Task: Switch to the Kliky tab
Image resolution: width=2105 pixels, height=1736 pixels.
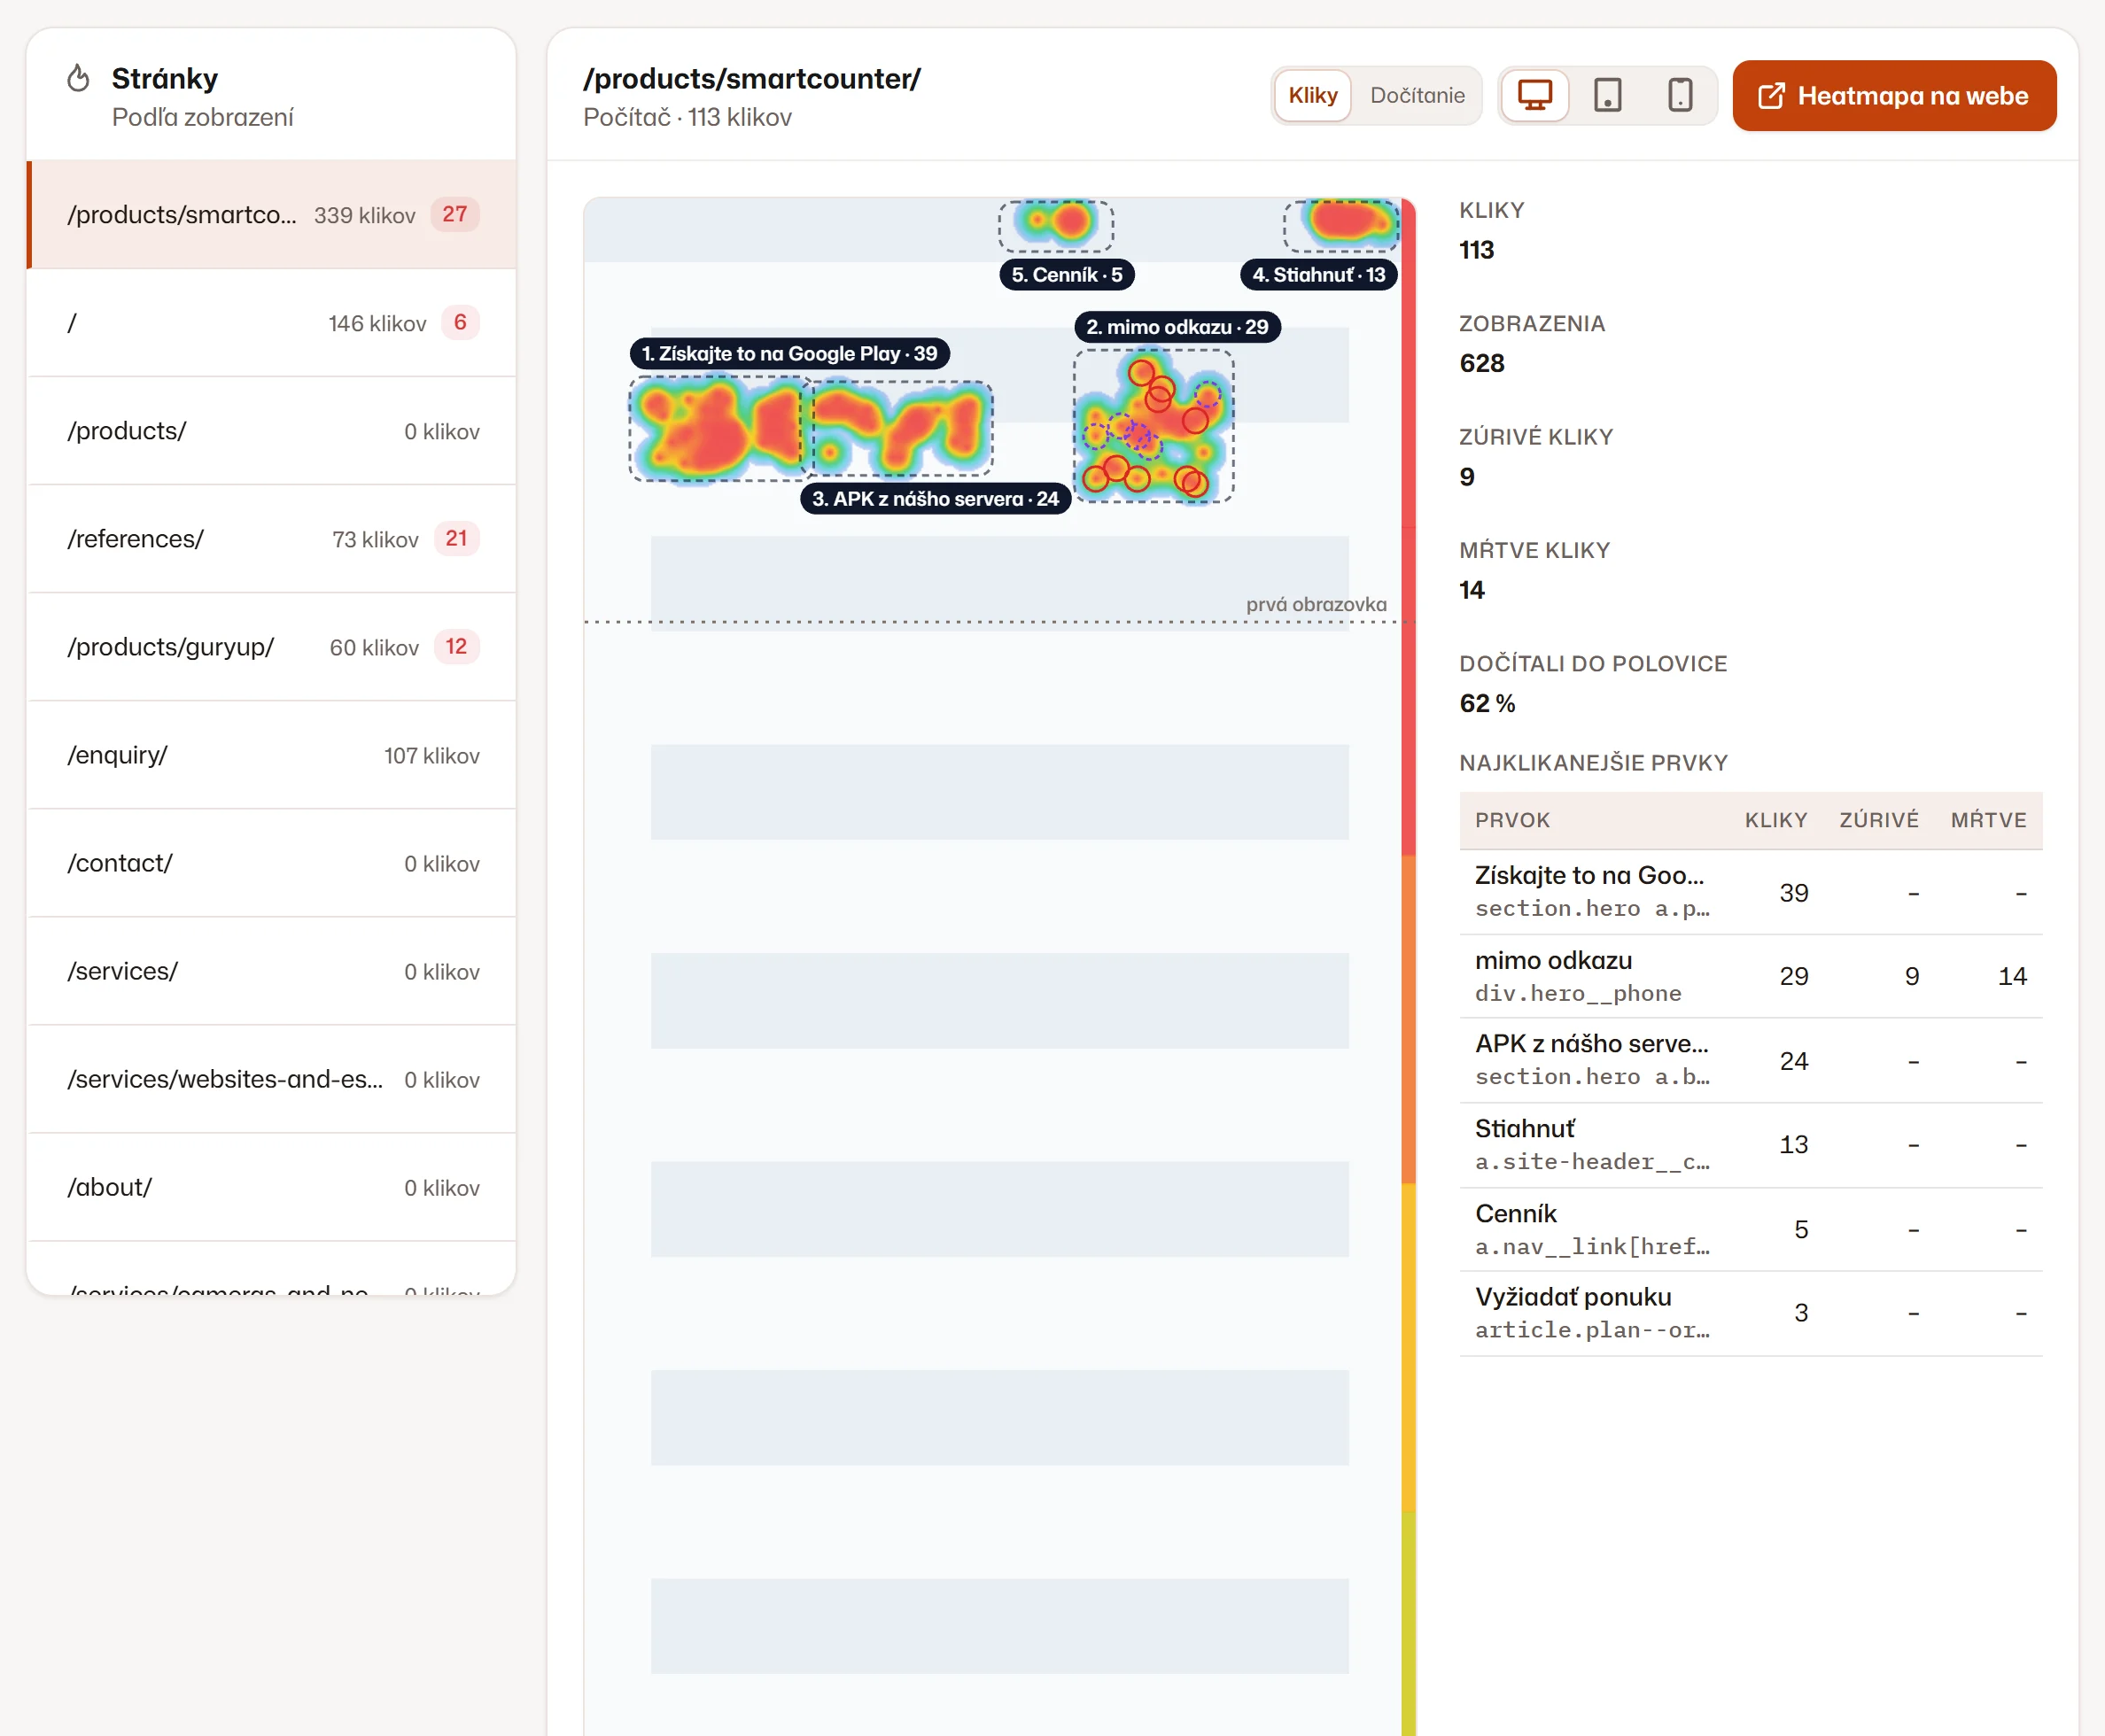Action: click(x=1313, y=96)
